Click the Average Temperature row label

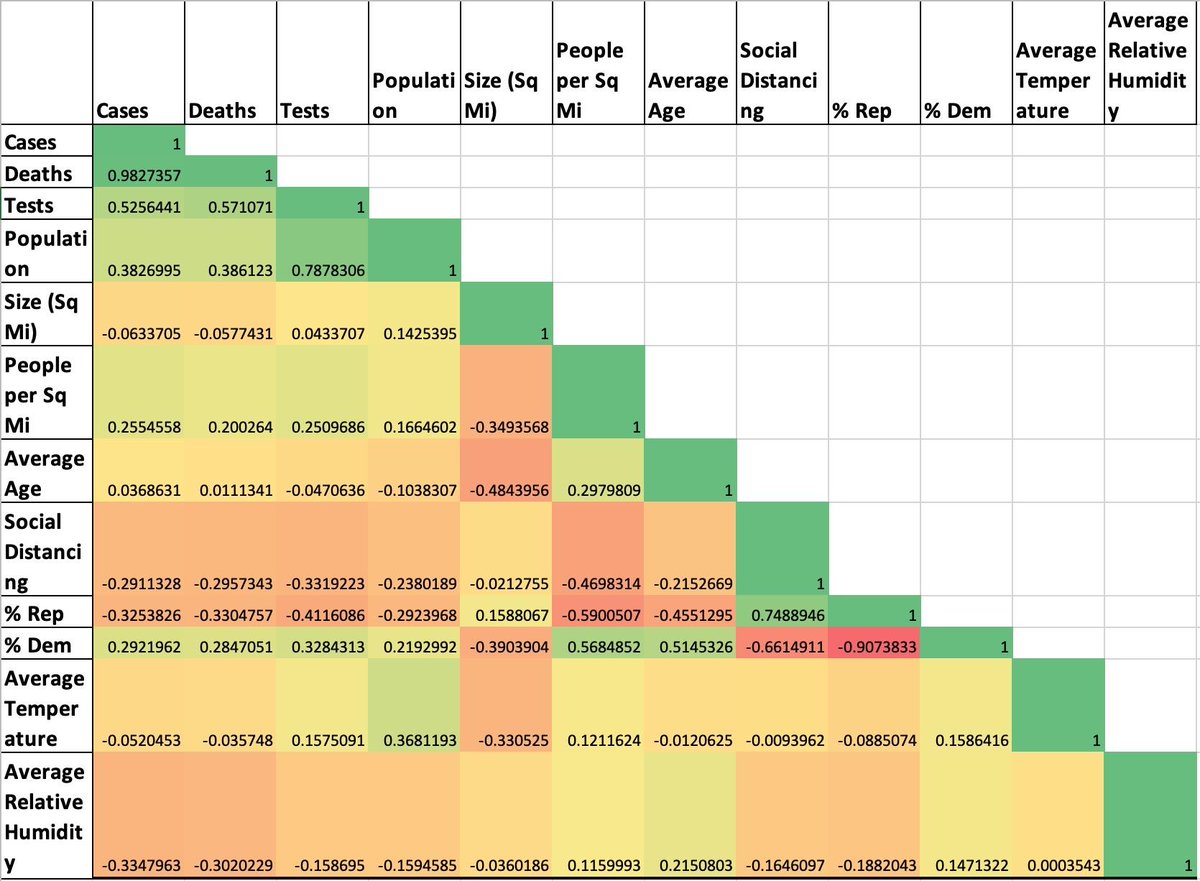click(45, 705)
